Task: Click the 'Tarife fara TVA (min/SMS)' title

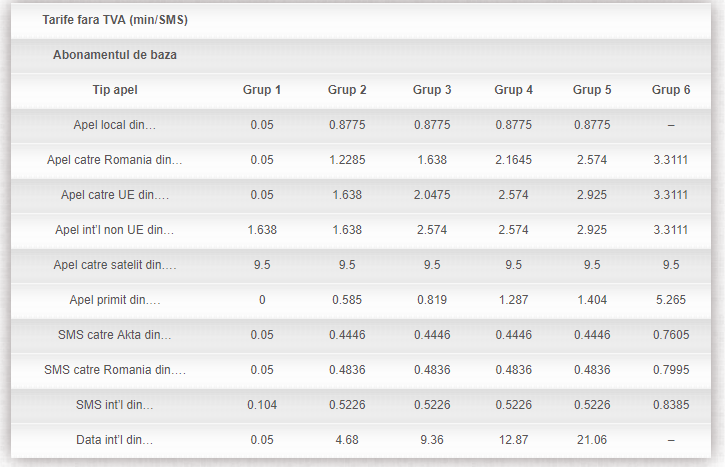Action: (x=115, y=20)
